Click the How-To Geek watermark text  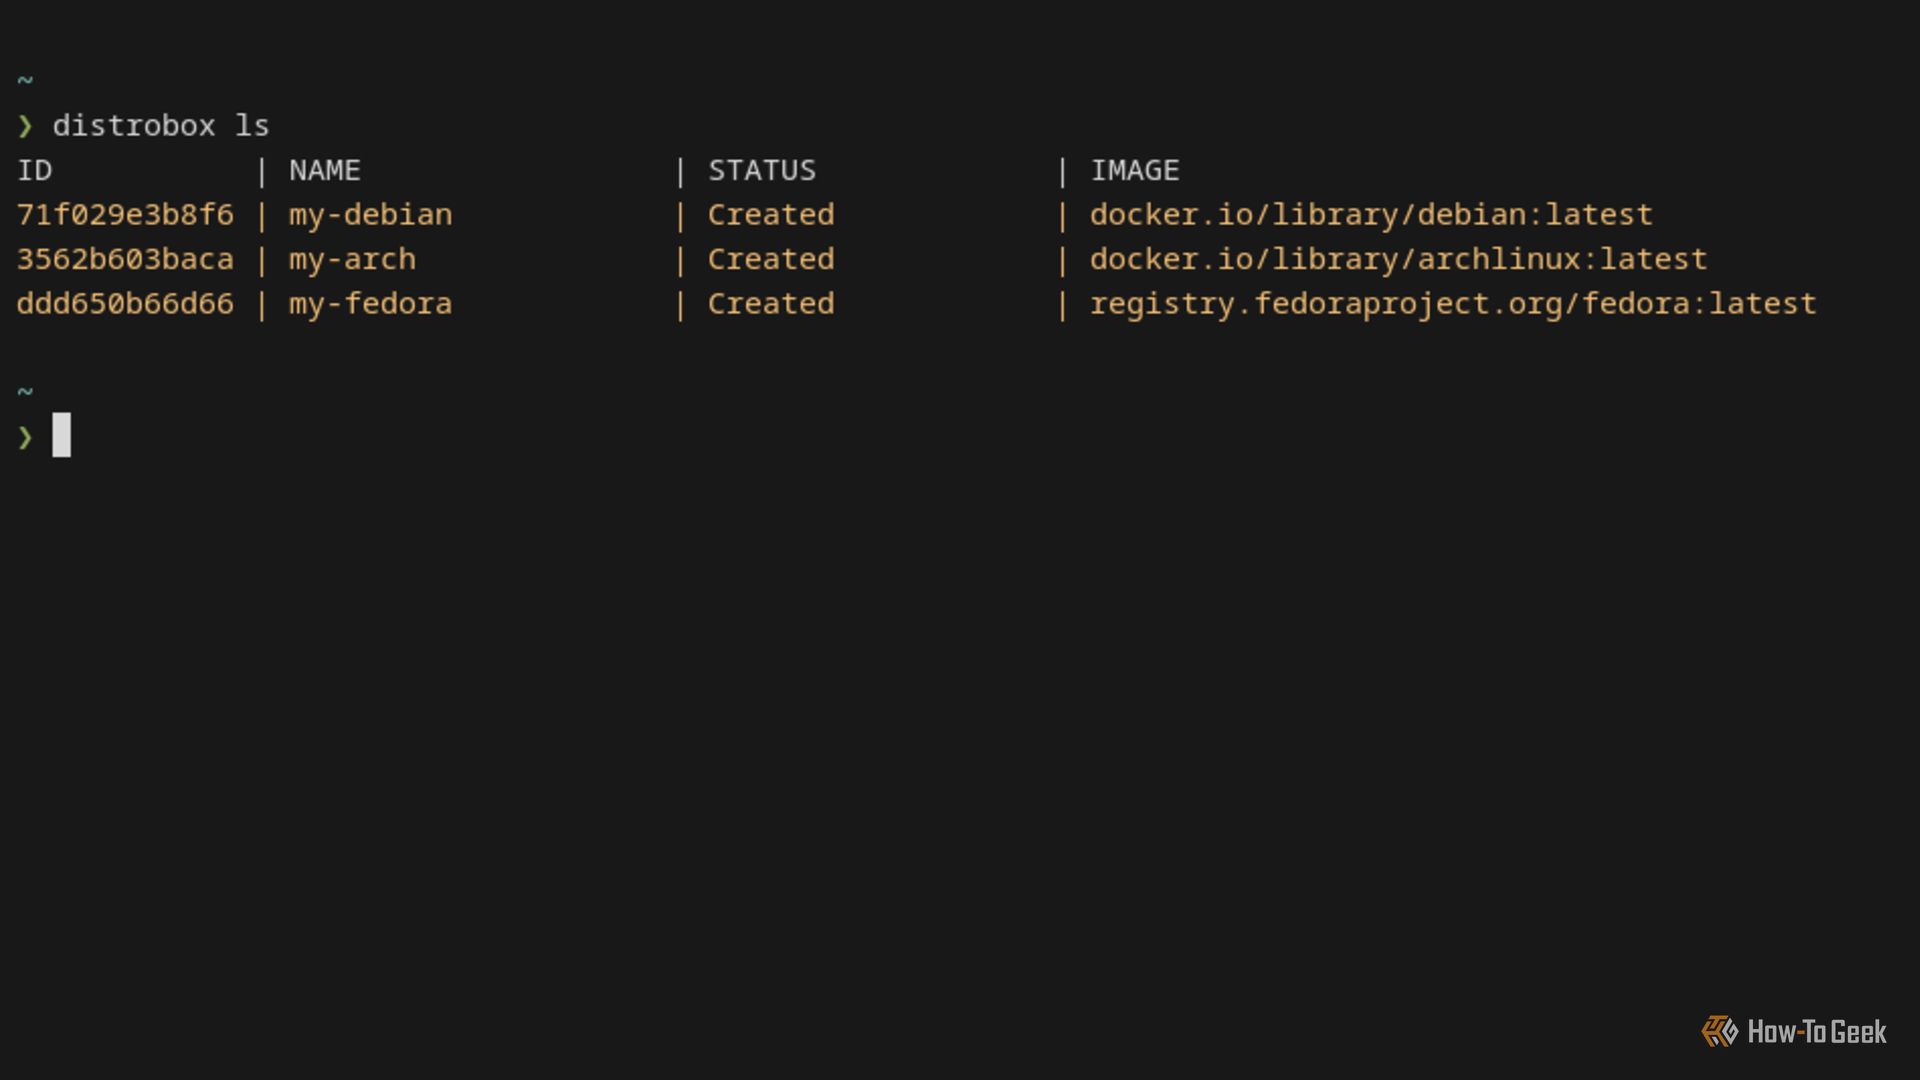1816,1032
